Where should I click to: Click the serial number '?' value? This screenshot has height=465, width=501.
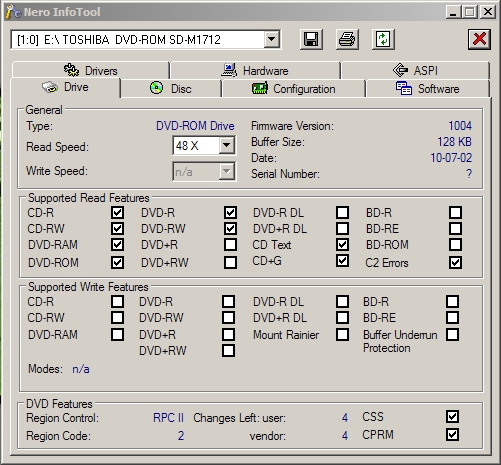pyautogui.click(x=469, y=173)
